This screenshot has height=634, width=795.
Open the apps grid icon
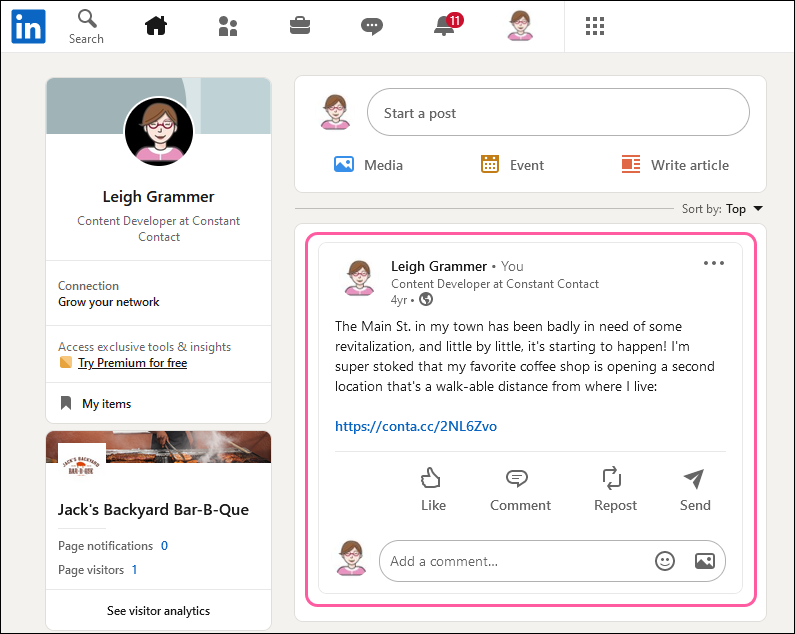[595, 26]
